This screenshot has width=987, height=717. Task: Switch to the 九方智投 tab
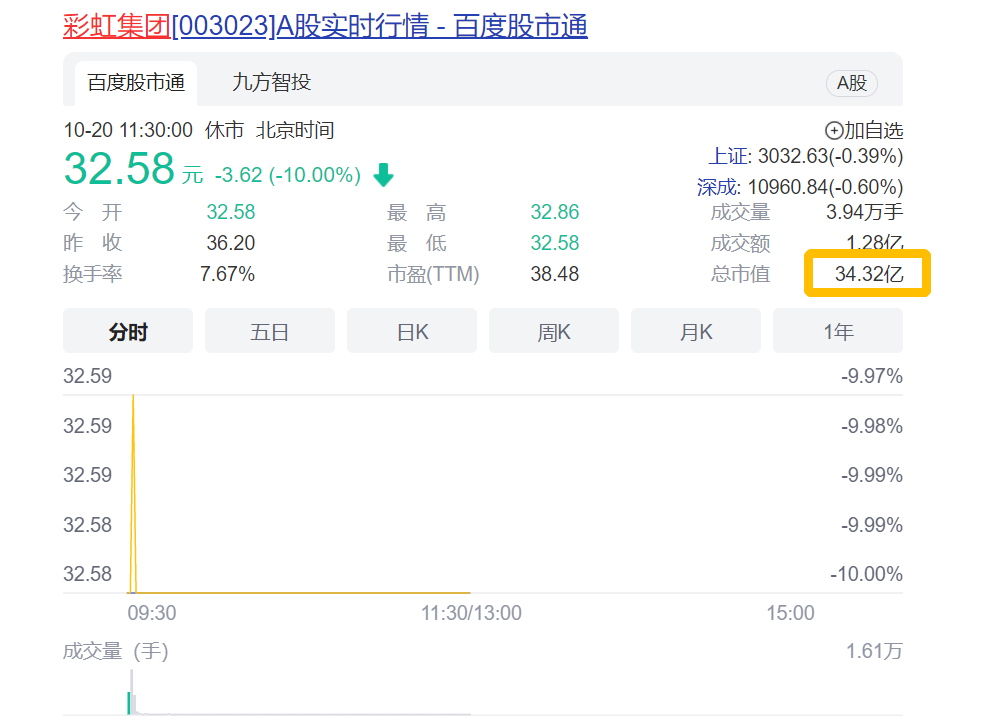point(271,82)
